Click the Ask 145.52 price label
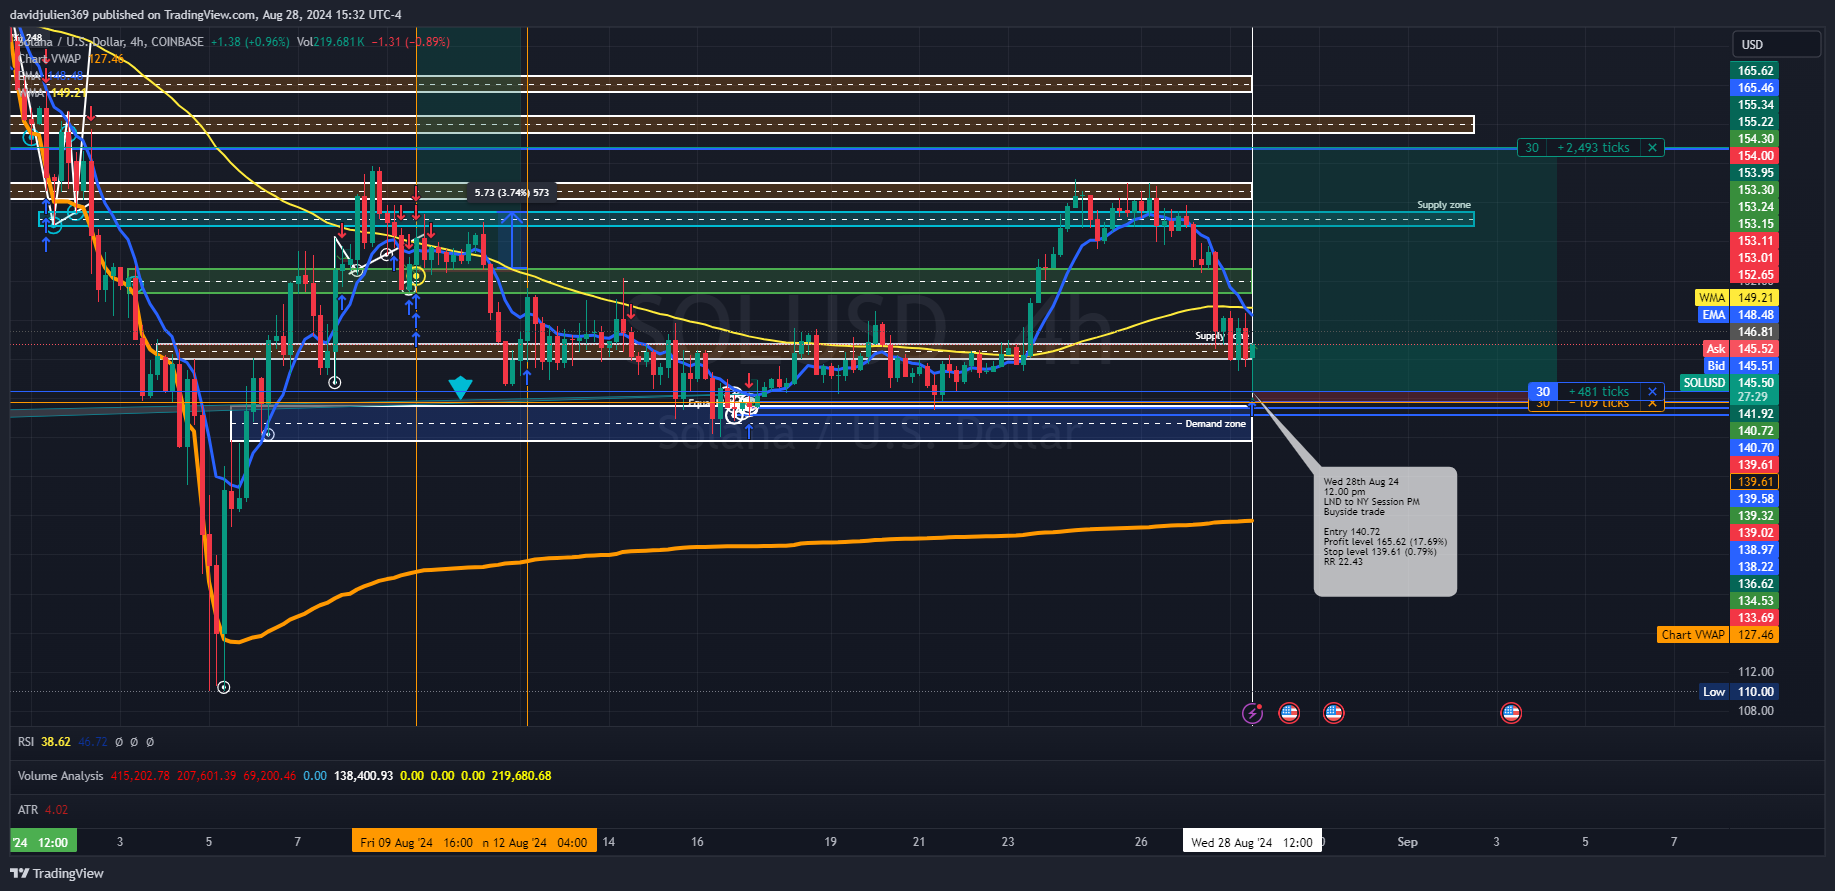The width and height of the screenshot is (1835, 891). click(1741, 349)
